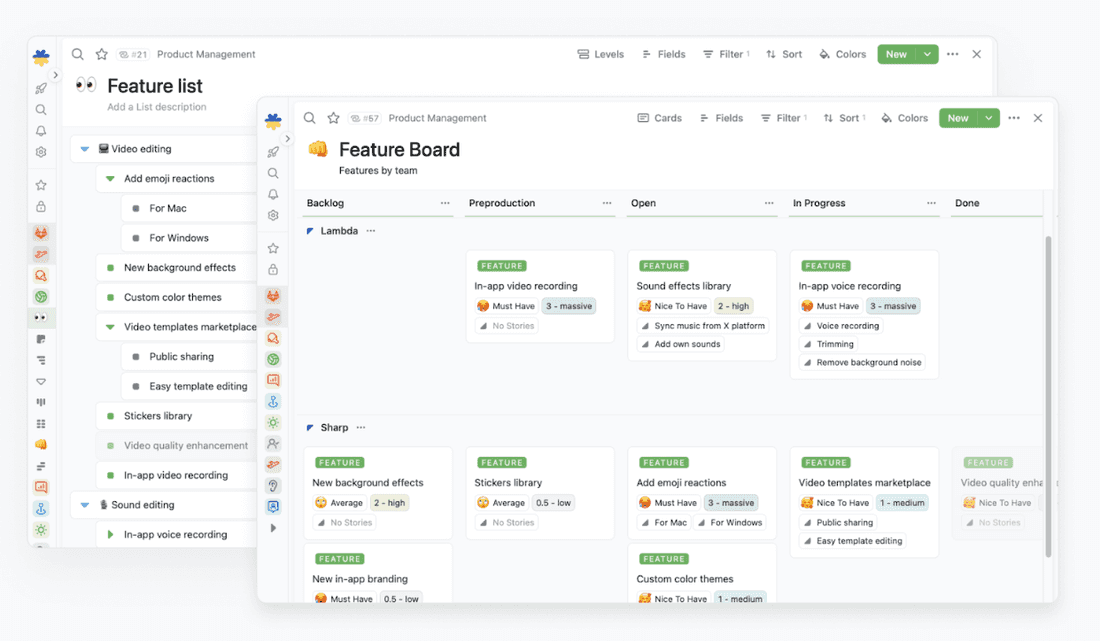Open the New button dropdown arrow
Screen dimensions: 1100x641
926,54
